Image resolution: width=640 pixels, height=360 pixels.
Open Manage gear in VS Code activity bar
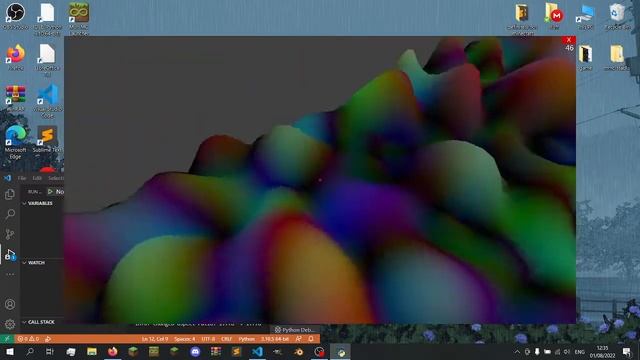pyautogui.click(x=10, y=324)
